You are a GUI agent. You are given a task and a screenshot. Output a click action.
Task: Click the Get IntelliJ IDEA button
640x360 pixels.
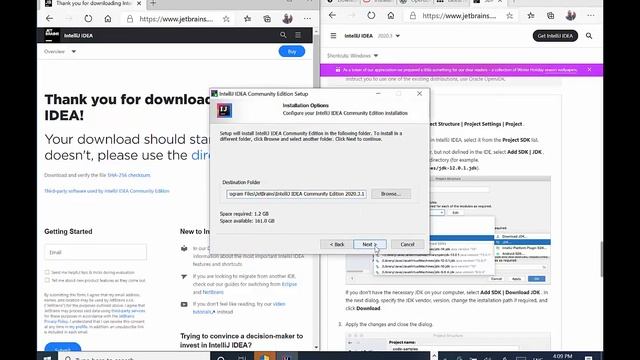coord(555,36)
